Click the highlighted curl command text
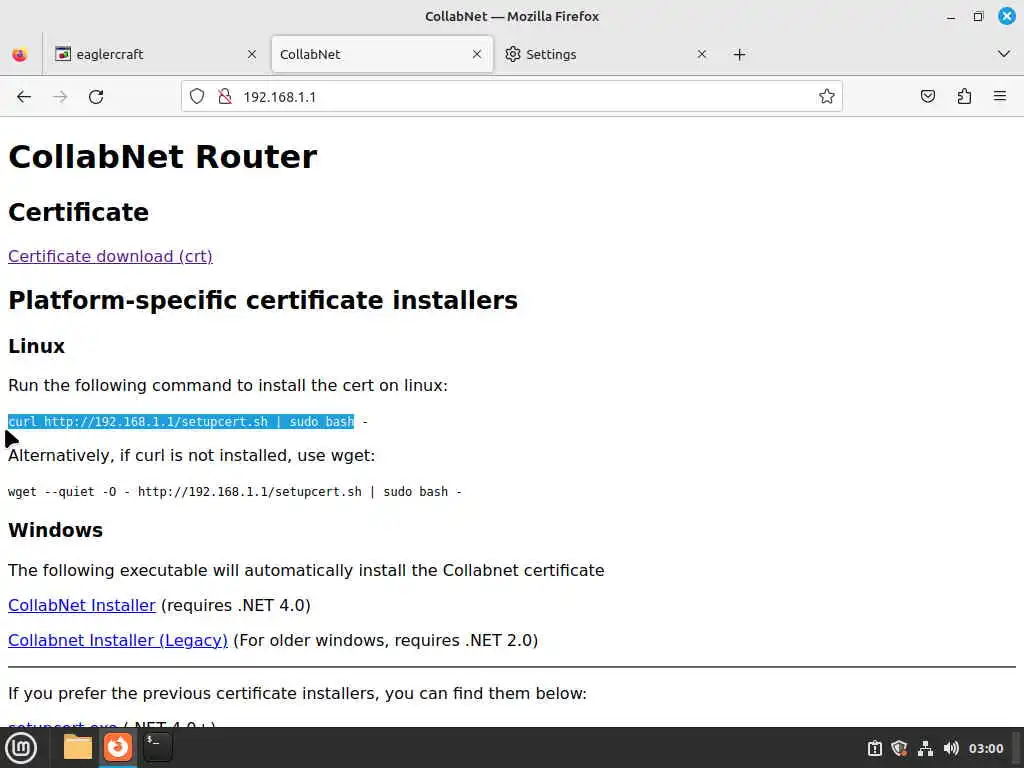Screen dimensions: 1024x768 click(181, 421)
